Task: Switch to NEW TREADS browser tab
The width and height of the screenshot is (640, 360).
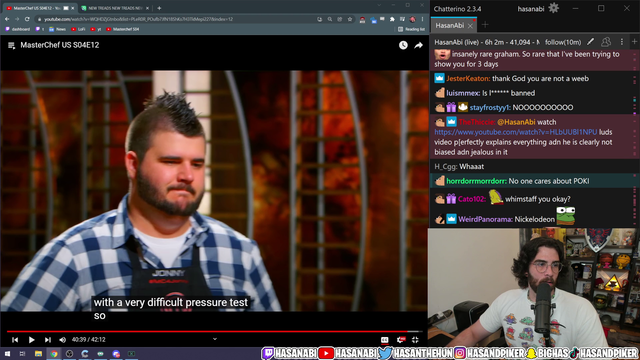Action: [x=115, y=8]
